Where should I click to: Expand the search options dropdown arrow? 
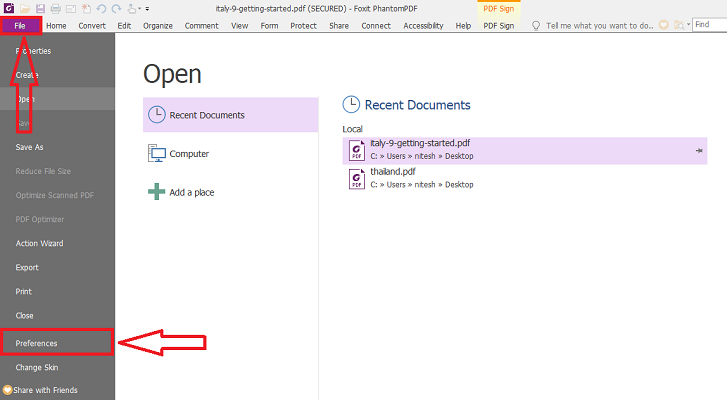point(689,25)
